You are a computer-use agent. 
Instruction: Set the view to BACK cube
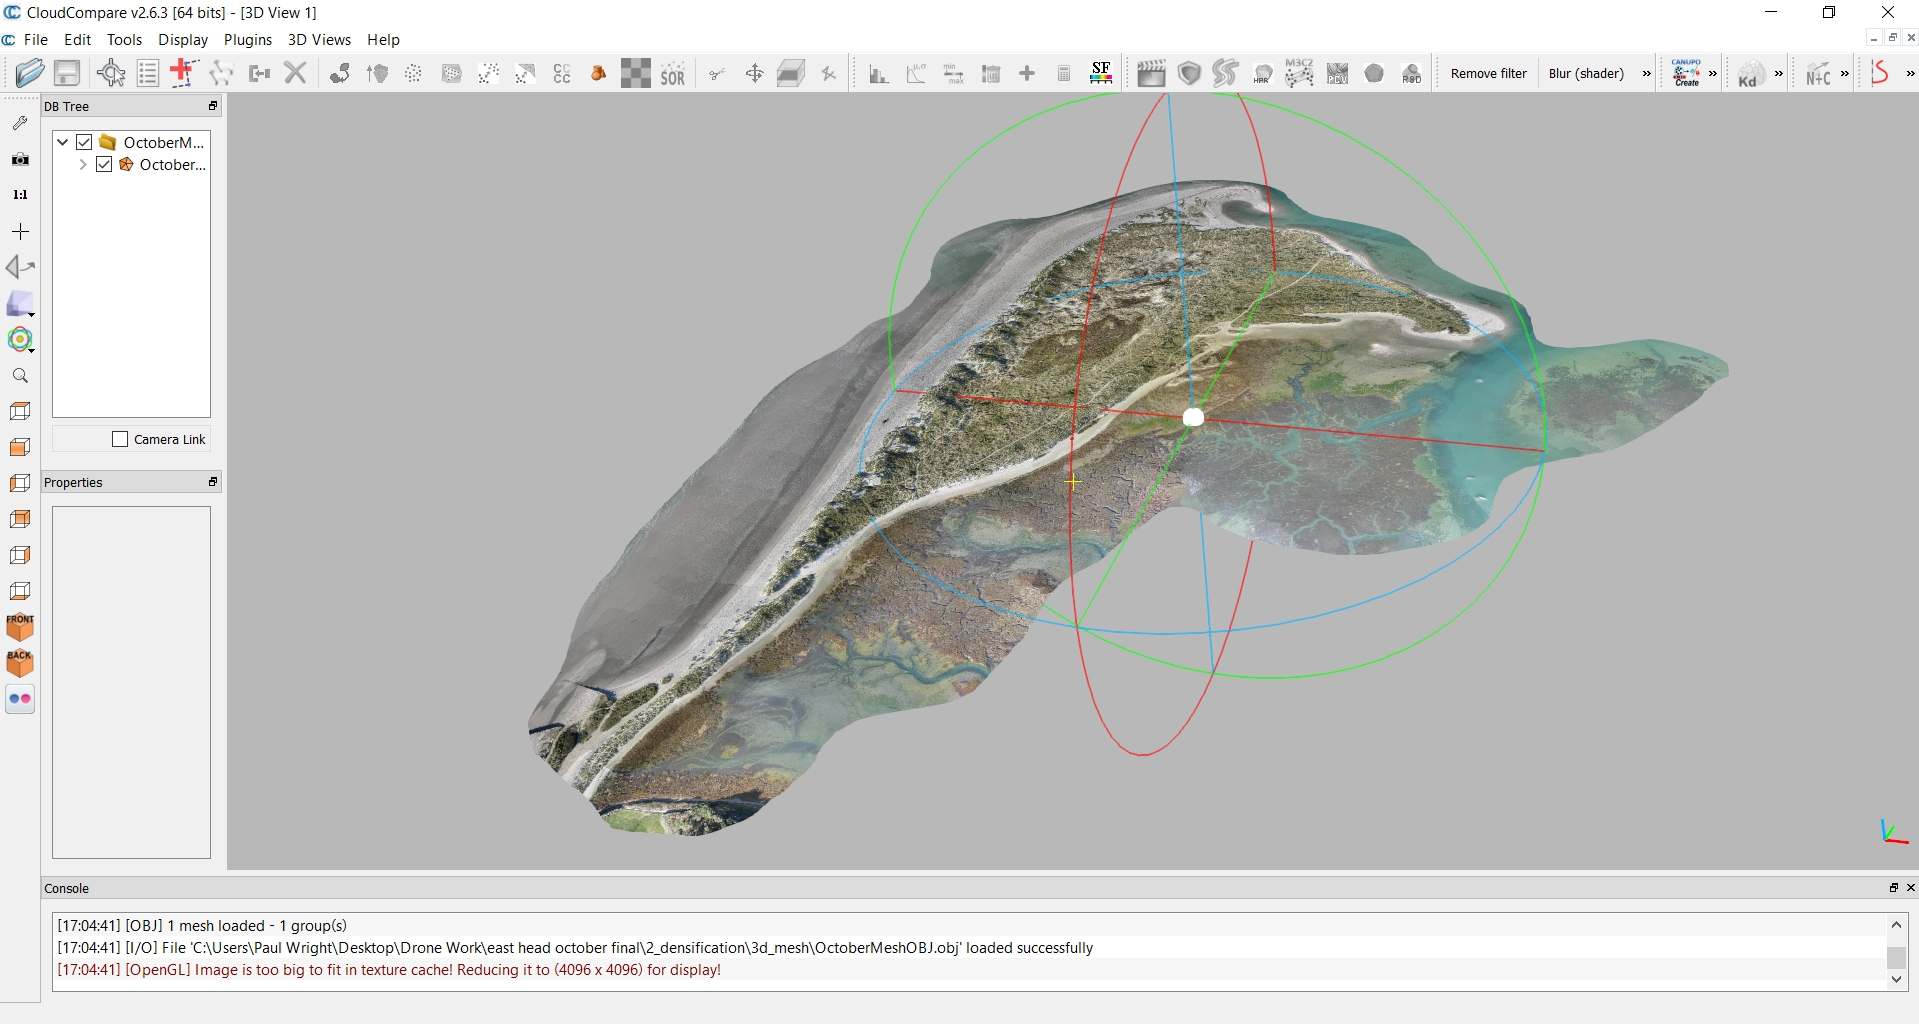pyautogui.click(x=20, y=663)
